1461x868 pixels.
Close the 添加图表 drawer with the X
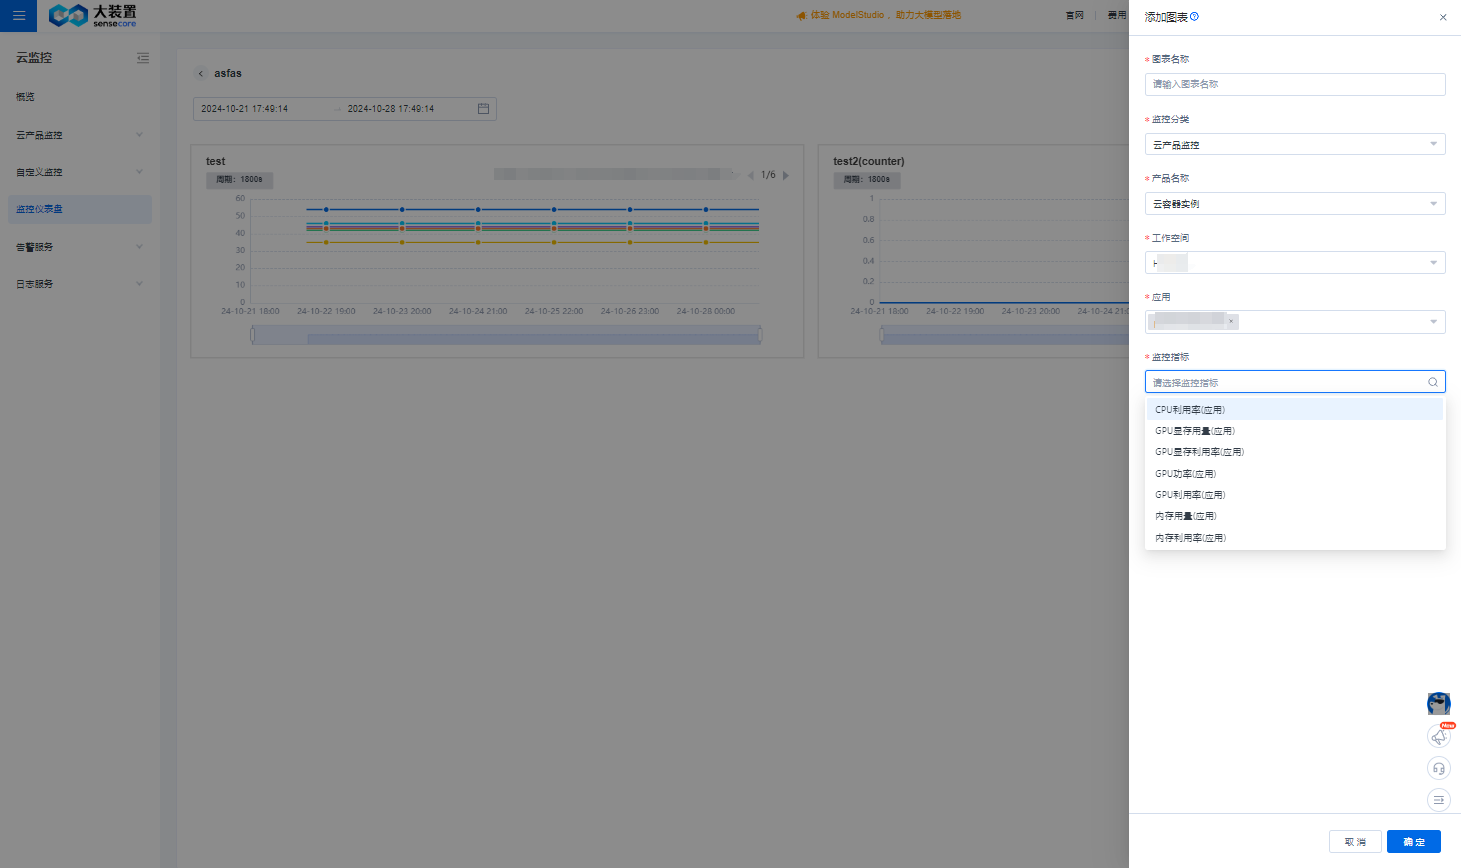[1442, 17]
